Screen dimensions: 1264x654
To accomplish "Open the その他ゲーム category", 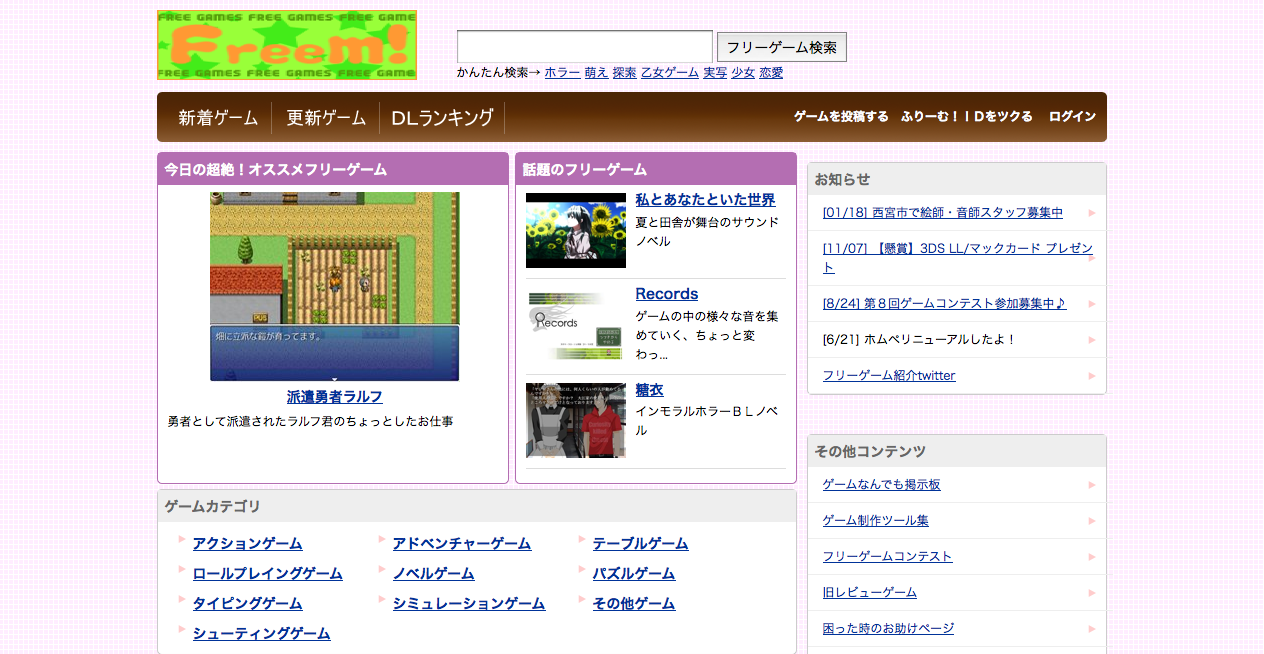I will [634, 604].
